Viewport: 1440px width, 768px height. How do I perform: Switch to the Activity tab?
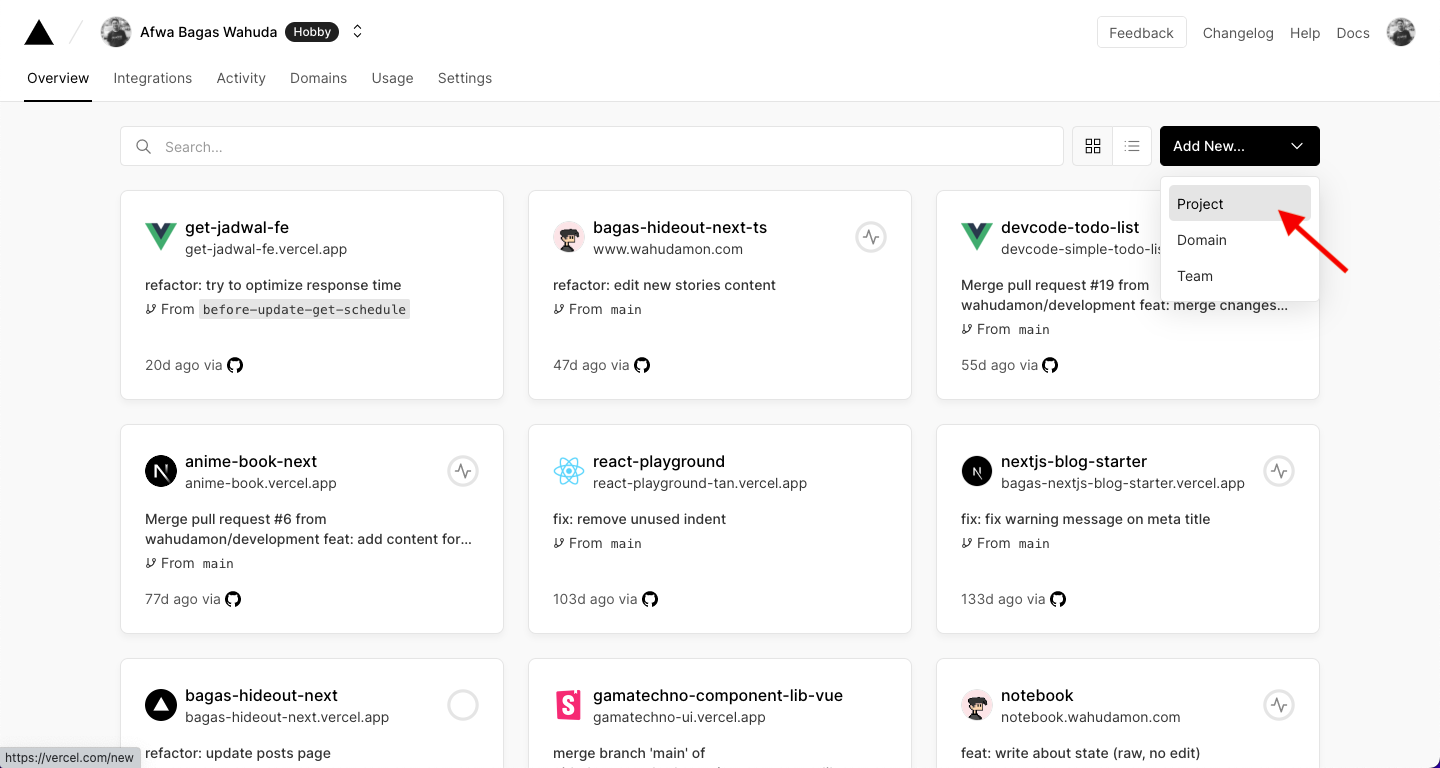point(241,78)
